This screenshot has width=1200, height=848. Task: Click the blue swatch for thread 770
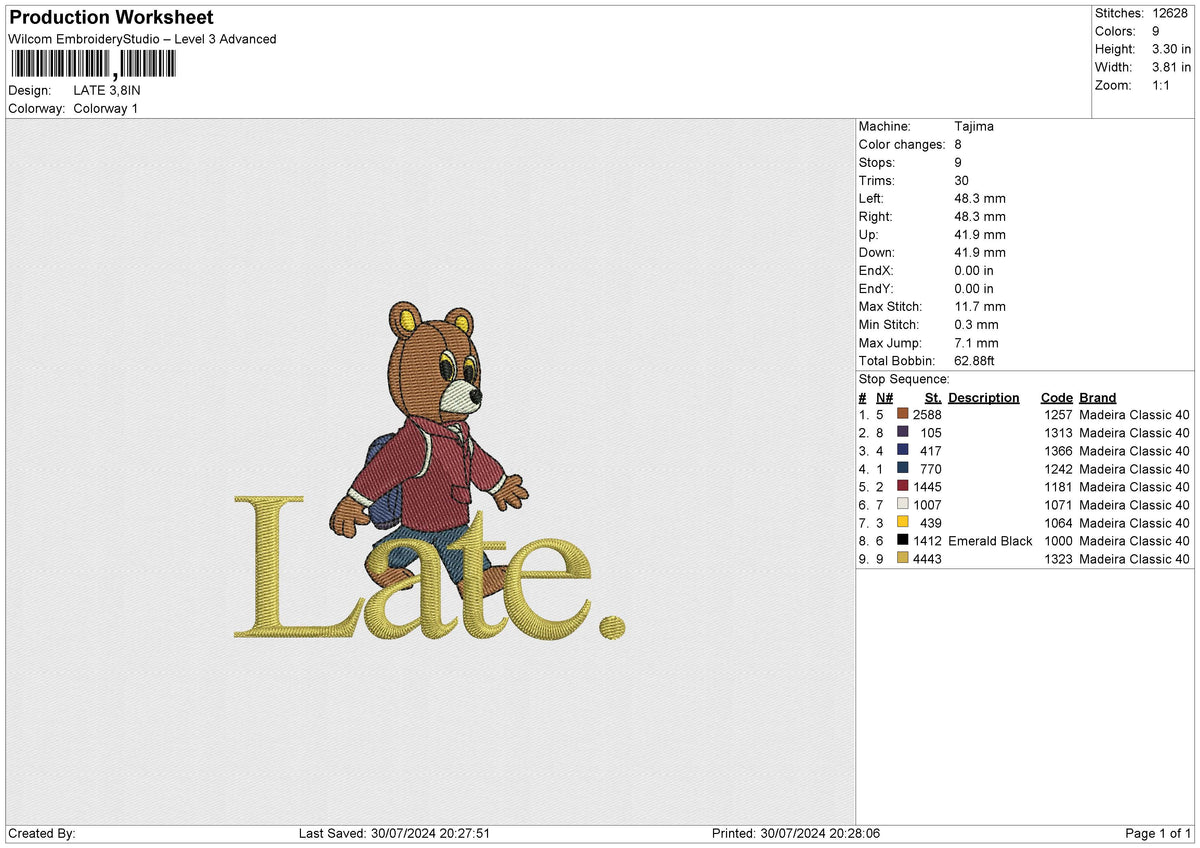point(903,469)
